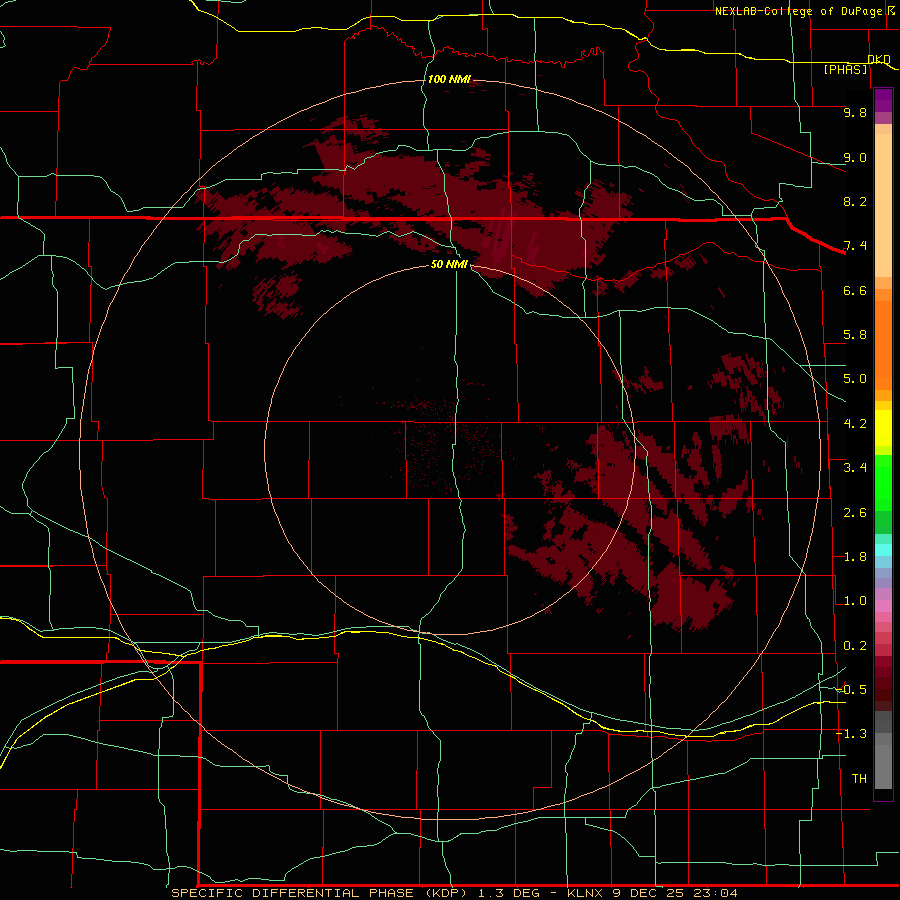The width and height of the screenshot is (900, 900).
Task: Select the 0.2 value on the color scale
Action: (855, 646)
